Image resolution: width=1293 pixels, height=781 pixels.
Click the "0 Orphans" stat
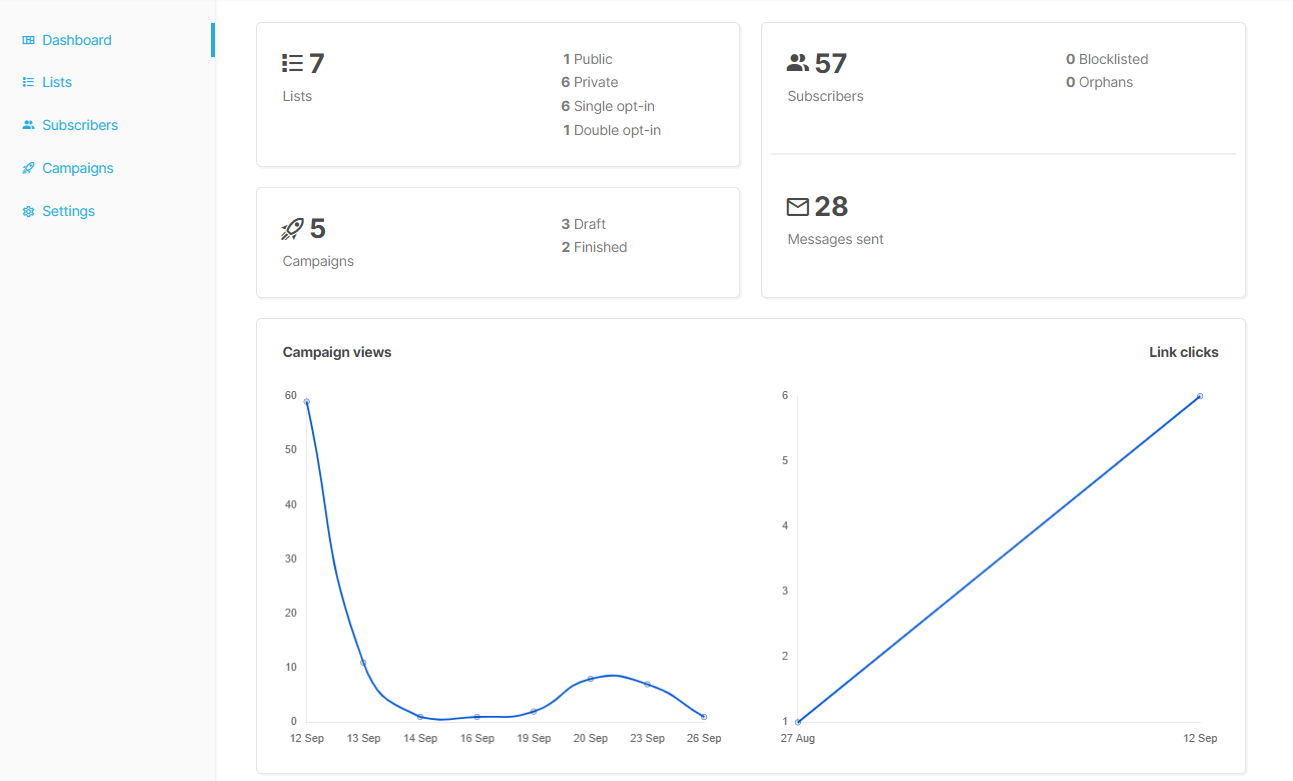(1100, 82)
